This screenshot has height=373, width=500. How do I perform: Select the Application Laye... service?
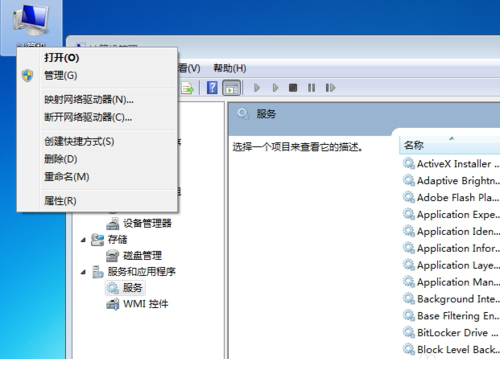(x=458, y=265)
